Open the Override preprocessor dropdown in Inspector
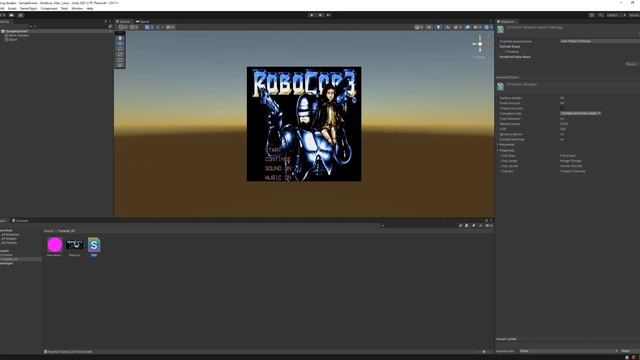Image resolution: width=640 pixels, height=360 pixels. pos(600,41)
